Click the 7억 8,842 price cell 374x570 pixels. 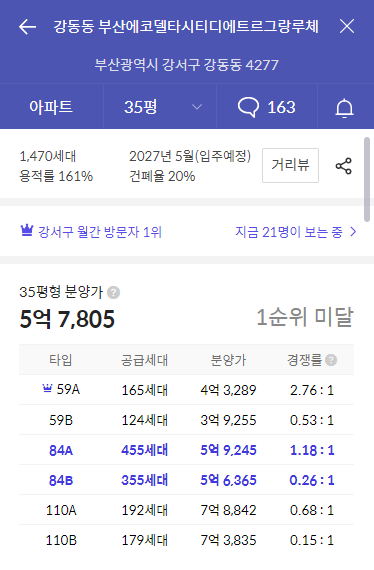pyautogui.click(x=228, y=510)
